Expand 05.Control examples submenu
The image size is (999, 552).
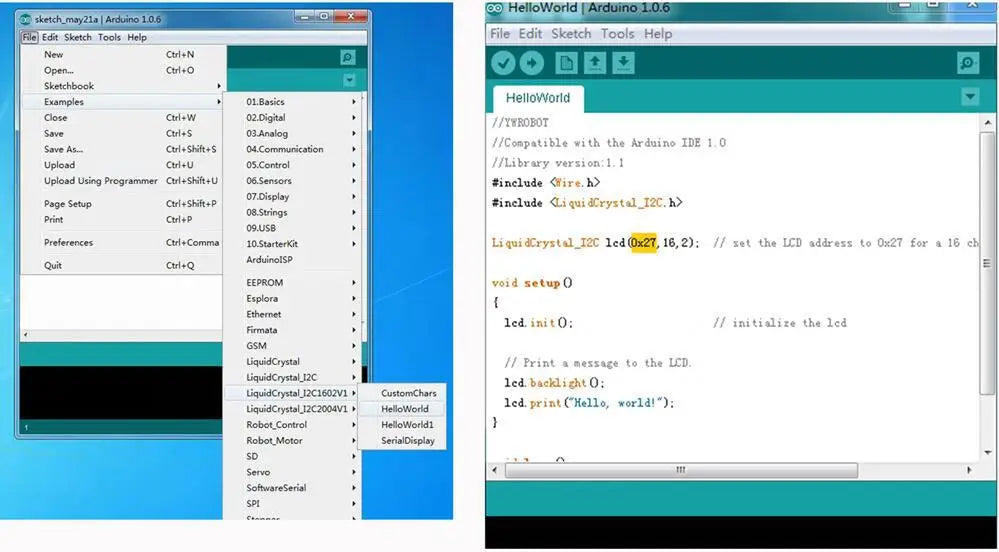[292, 165]
